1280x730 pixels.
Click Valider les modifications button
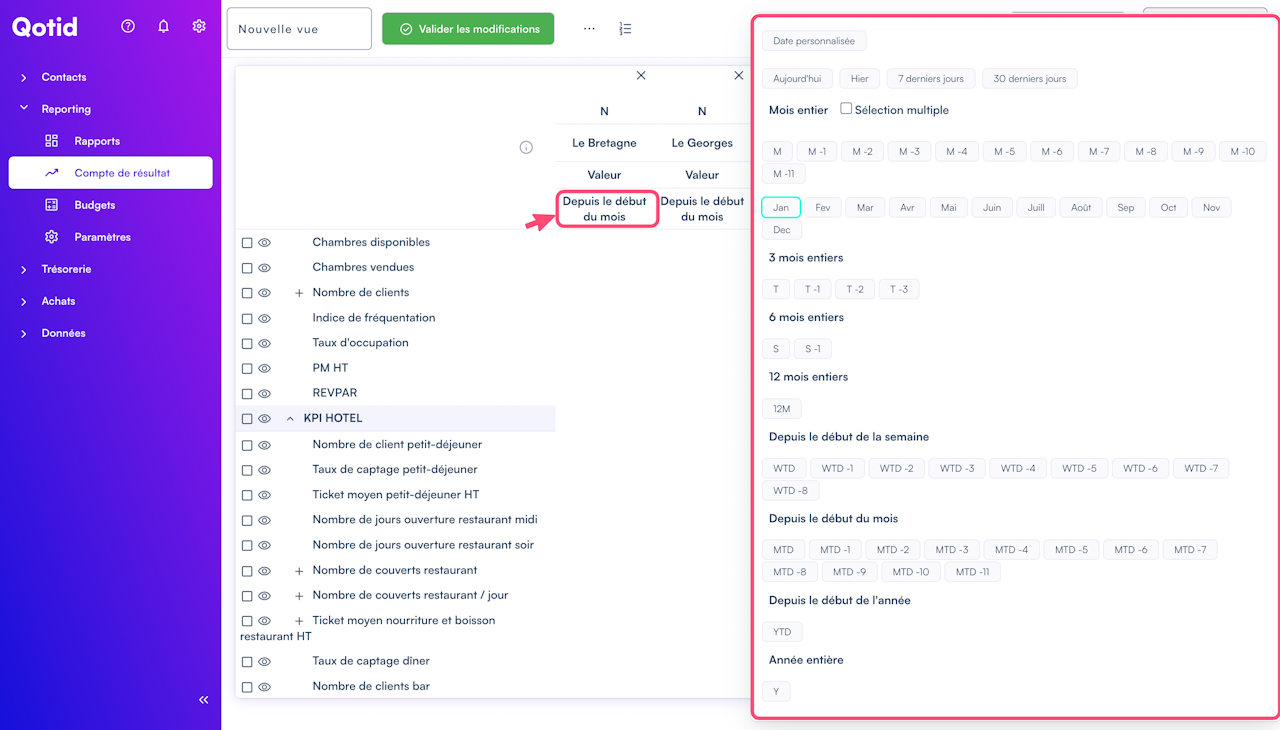(468, 29)
